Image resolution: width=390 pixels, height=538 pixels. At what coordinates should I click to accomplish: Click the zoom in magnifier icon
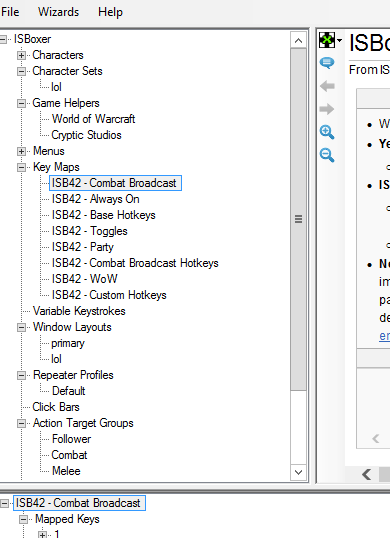[327, 132]
